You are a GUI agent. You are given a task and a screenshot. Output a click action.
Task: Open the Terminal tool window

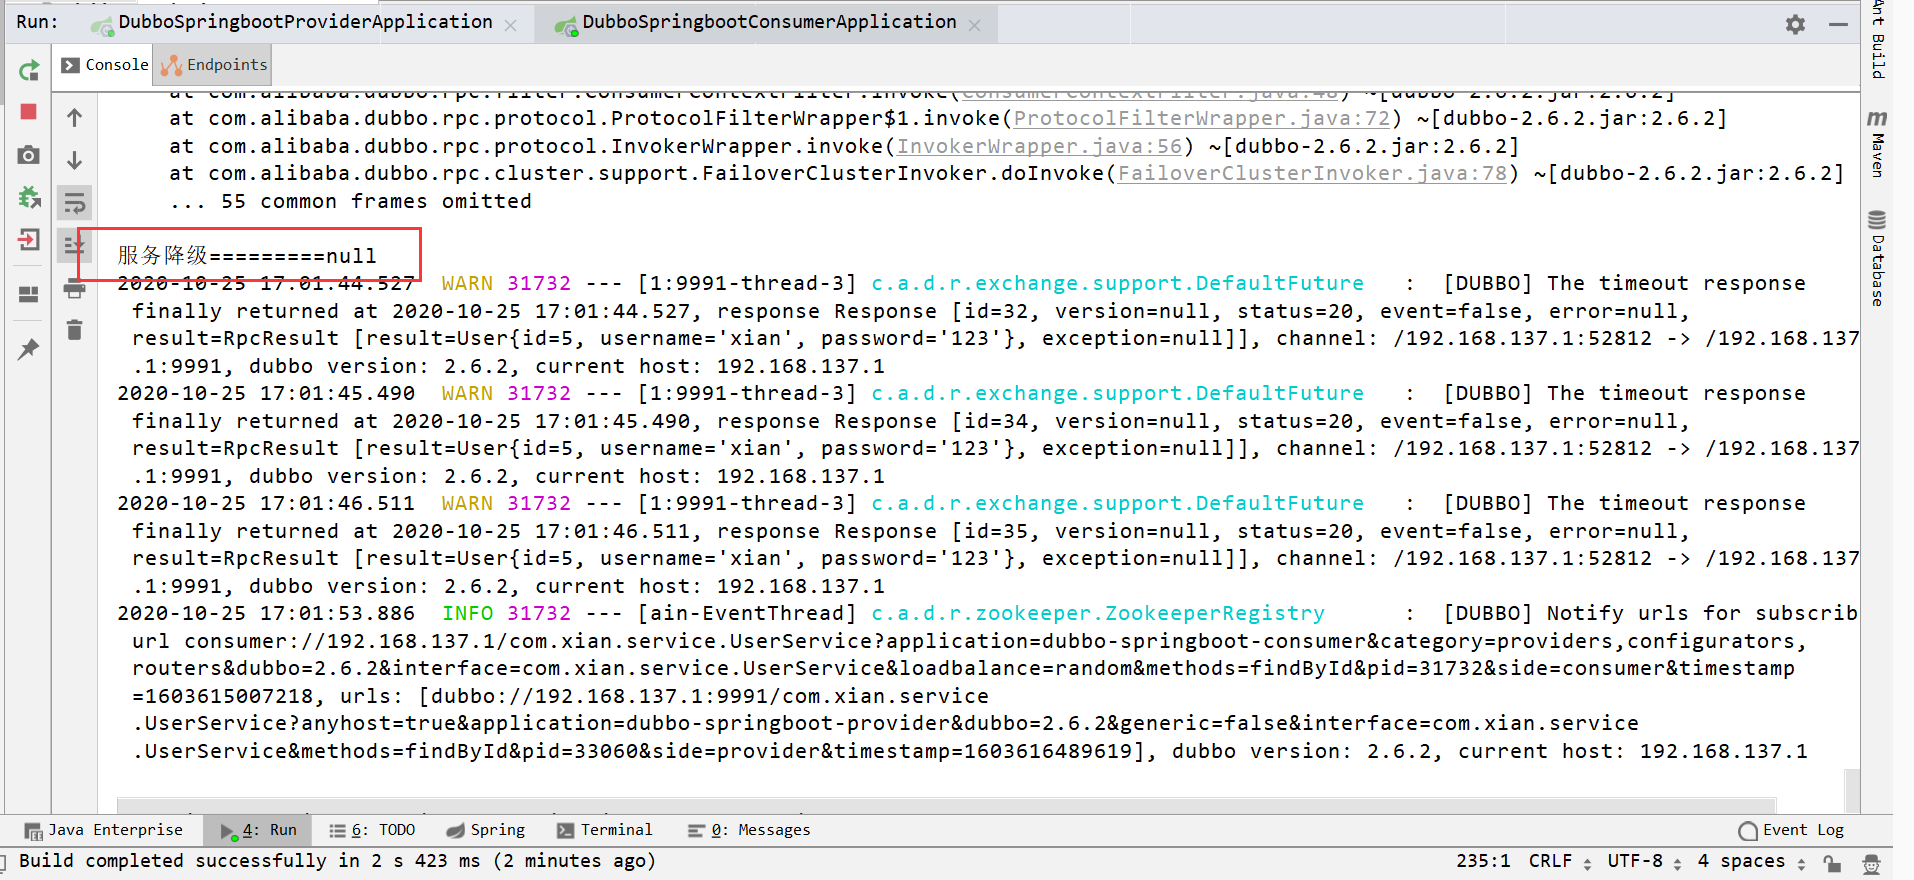pos(604,830)
